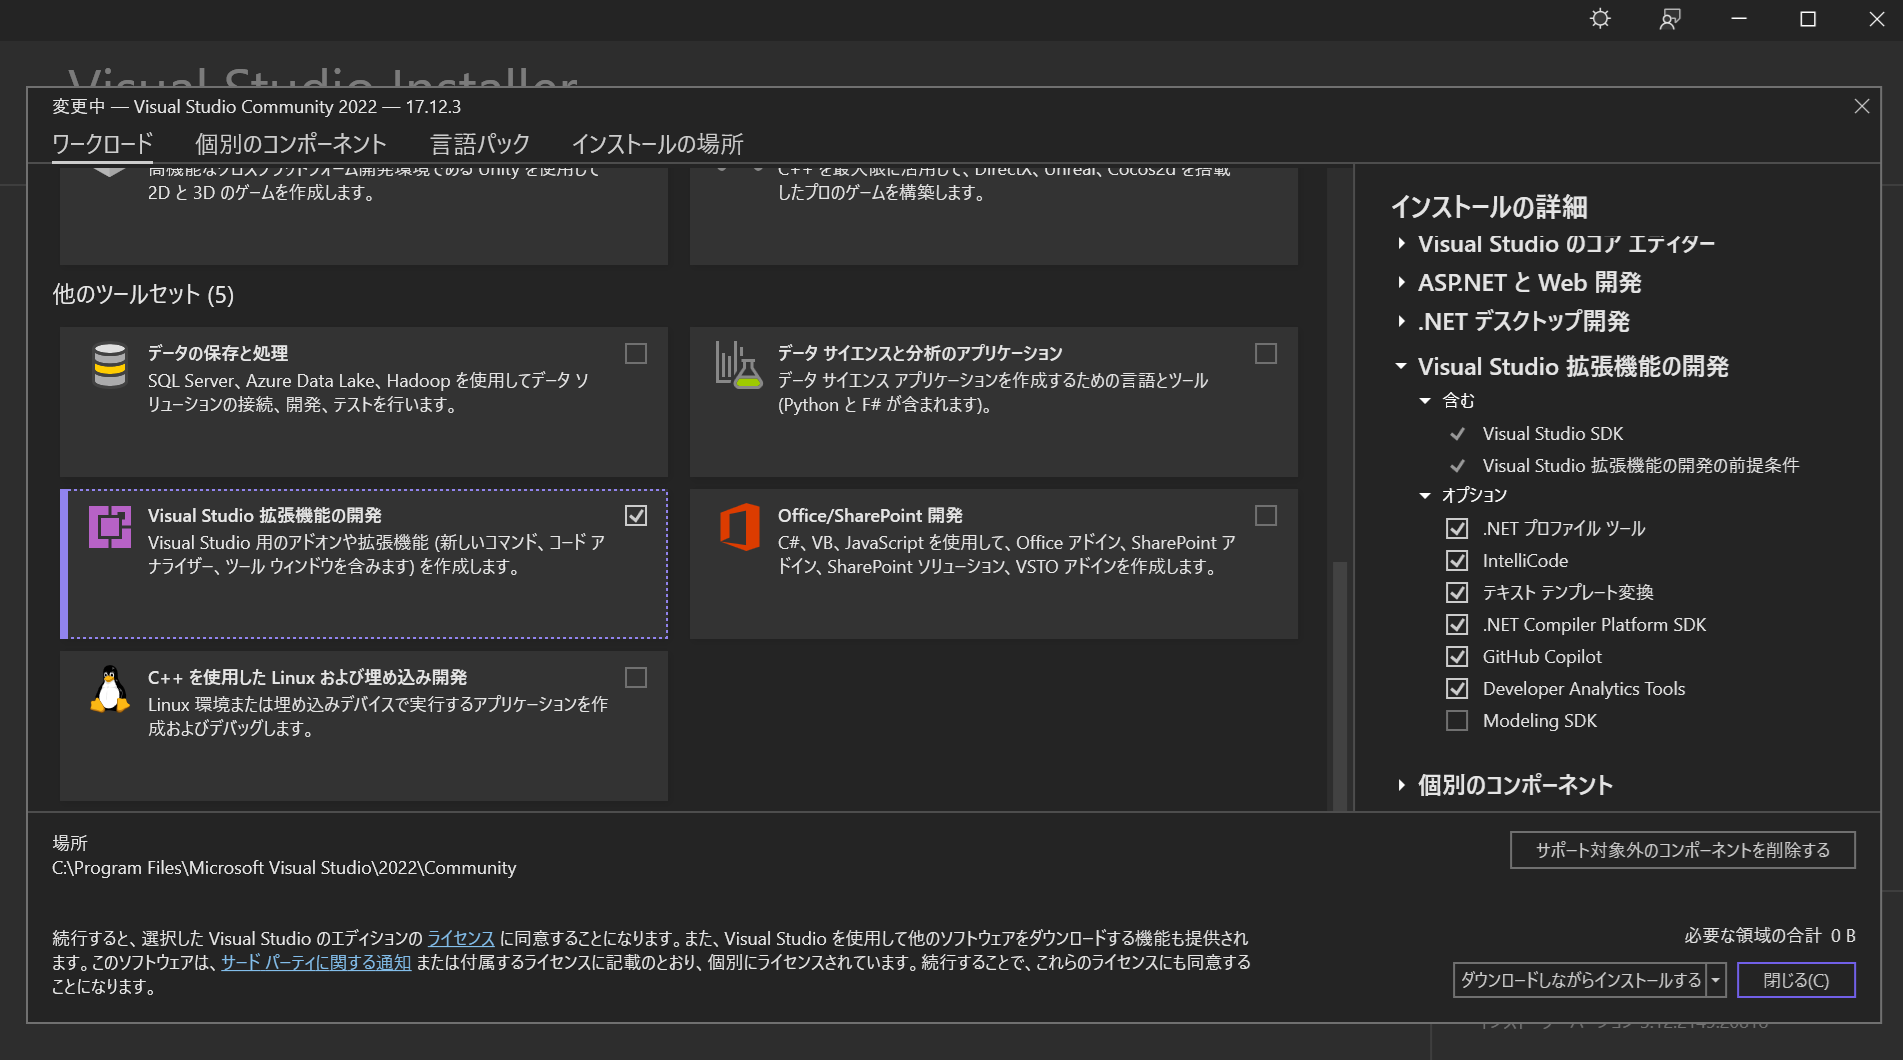Switch to the 個別のコンポーネント tab
The height and width of the screenshot is (1060, 1903).
pos(291,144)
